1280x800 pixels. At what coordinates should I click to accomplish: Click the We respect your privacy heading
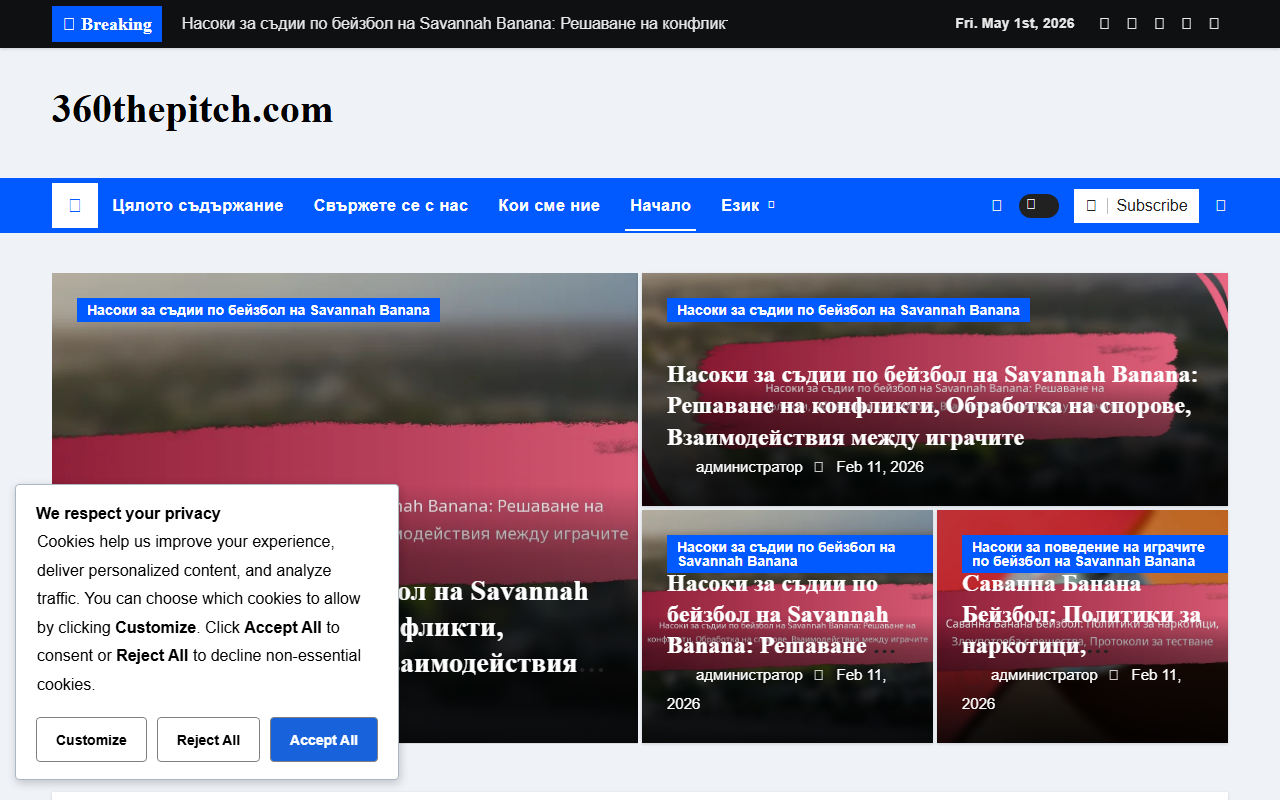tap(128, 513)
